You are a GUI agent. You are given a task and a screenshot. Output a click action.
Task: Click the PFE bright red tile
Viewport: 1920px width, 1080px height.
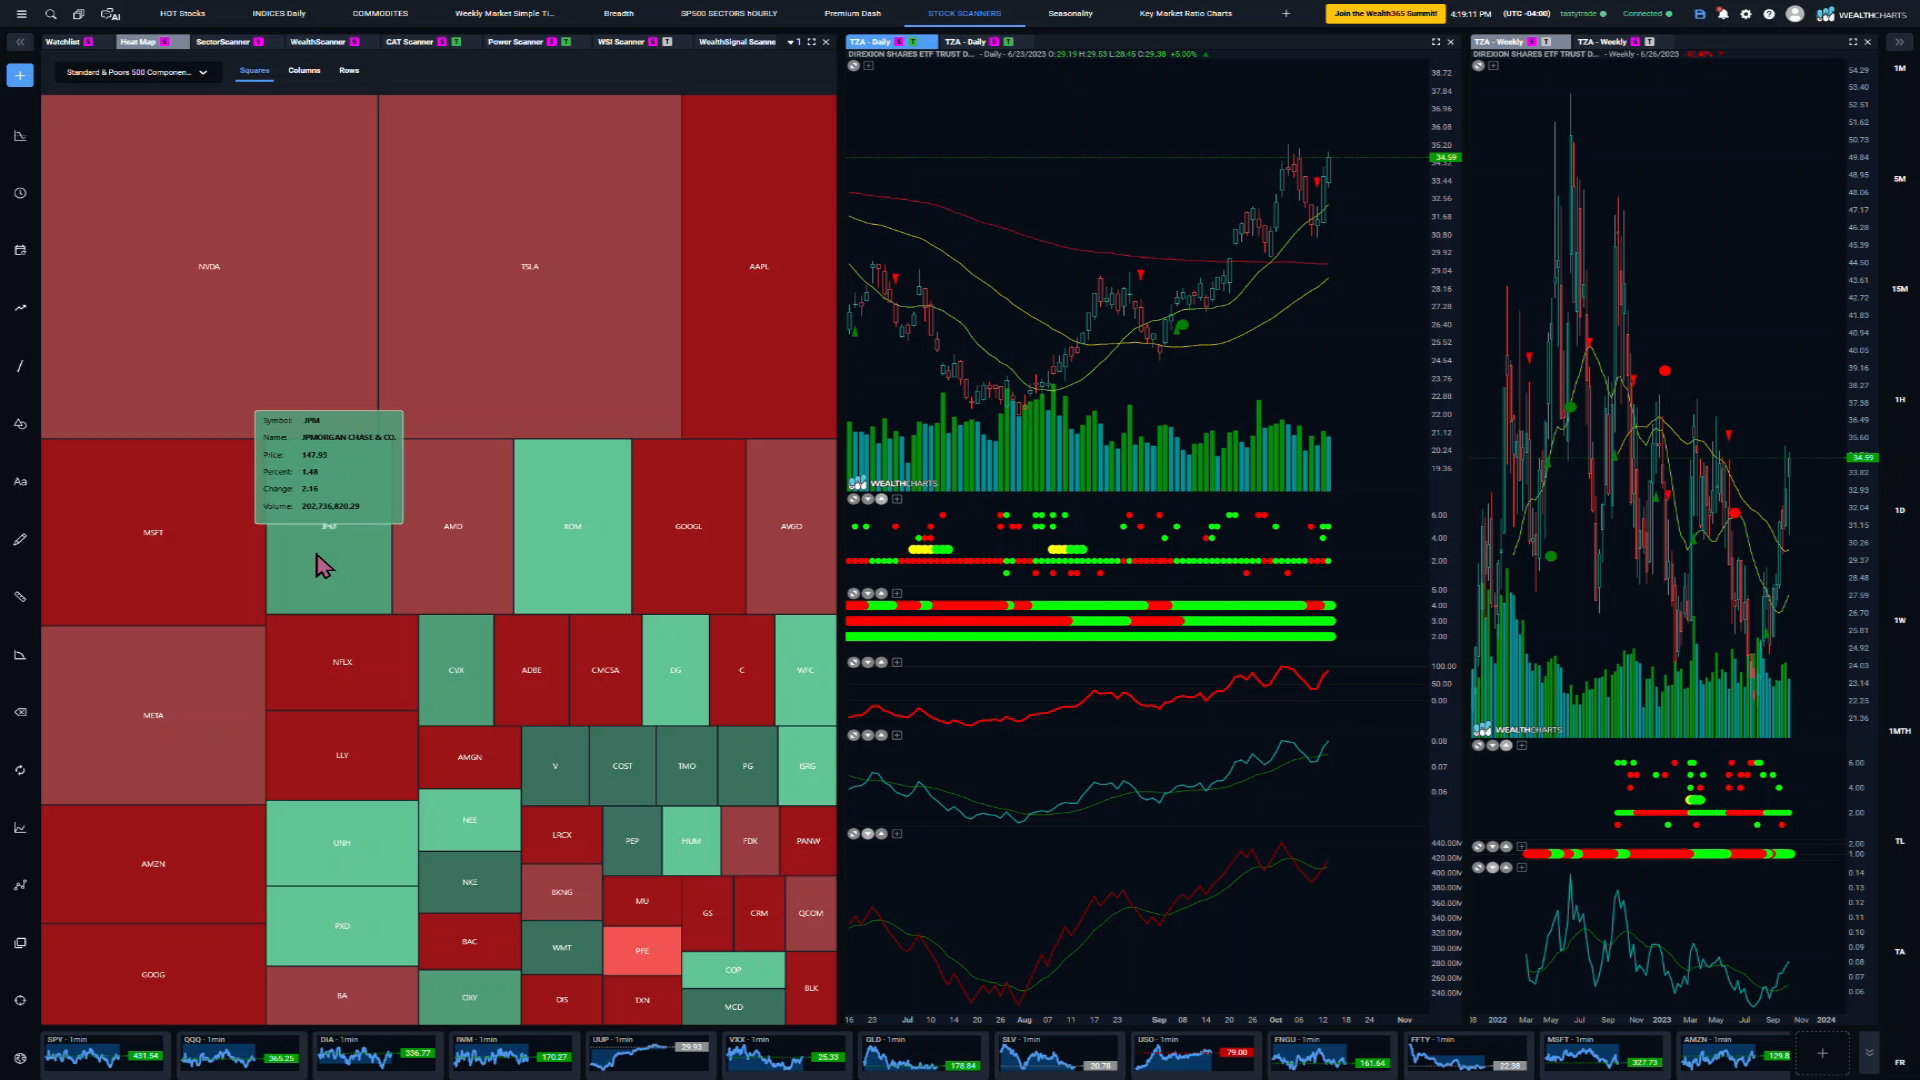(642, 951)
